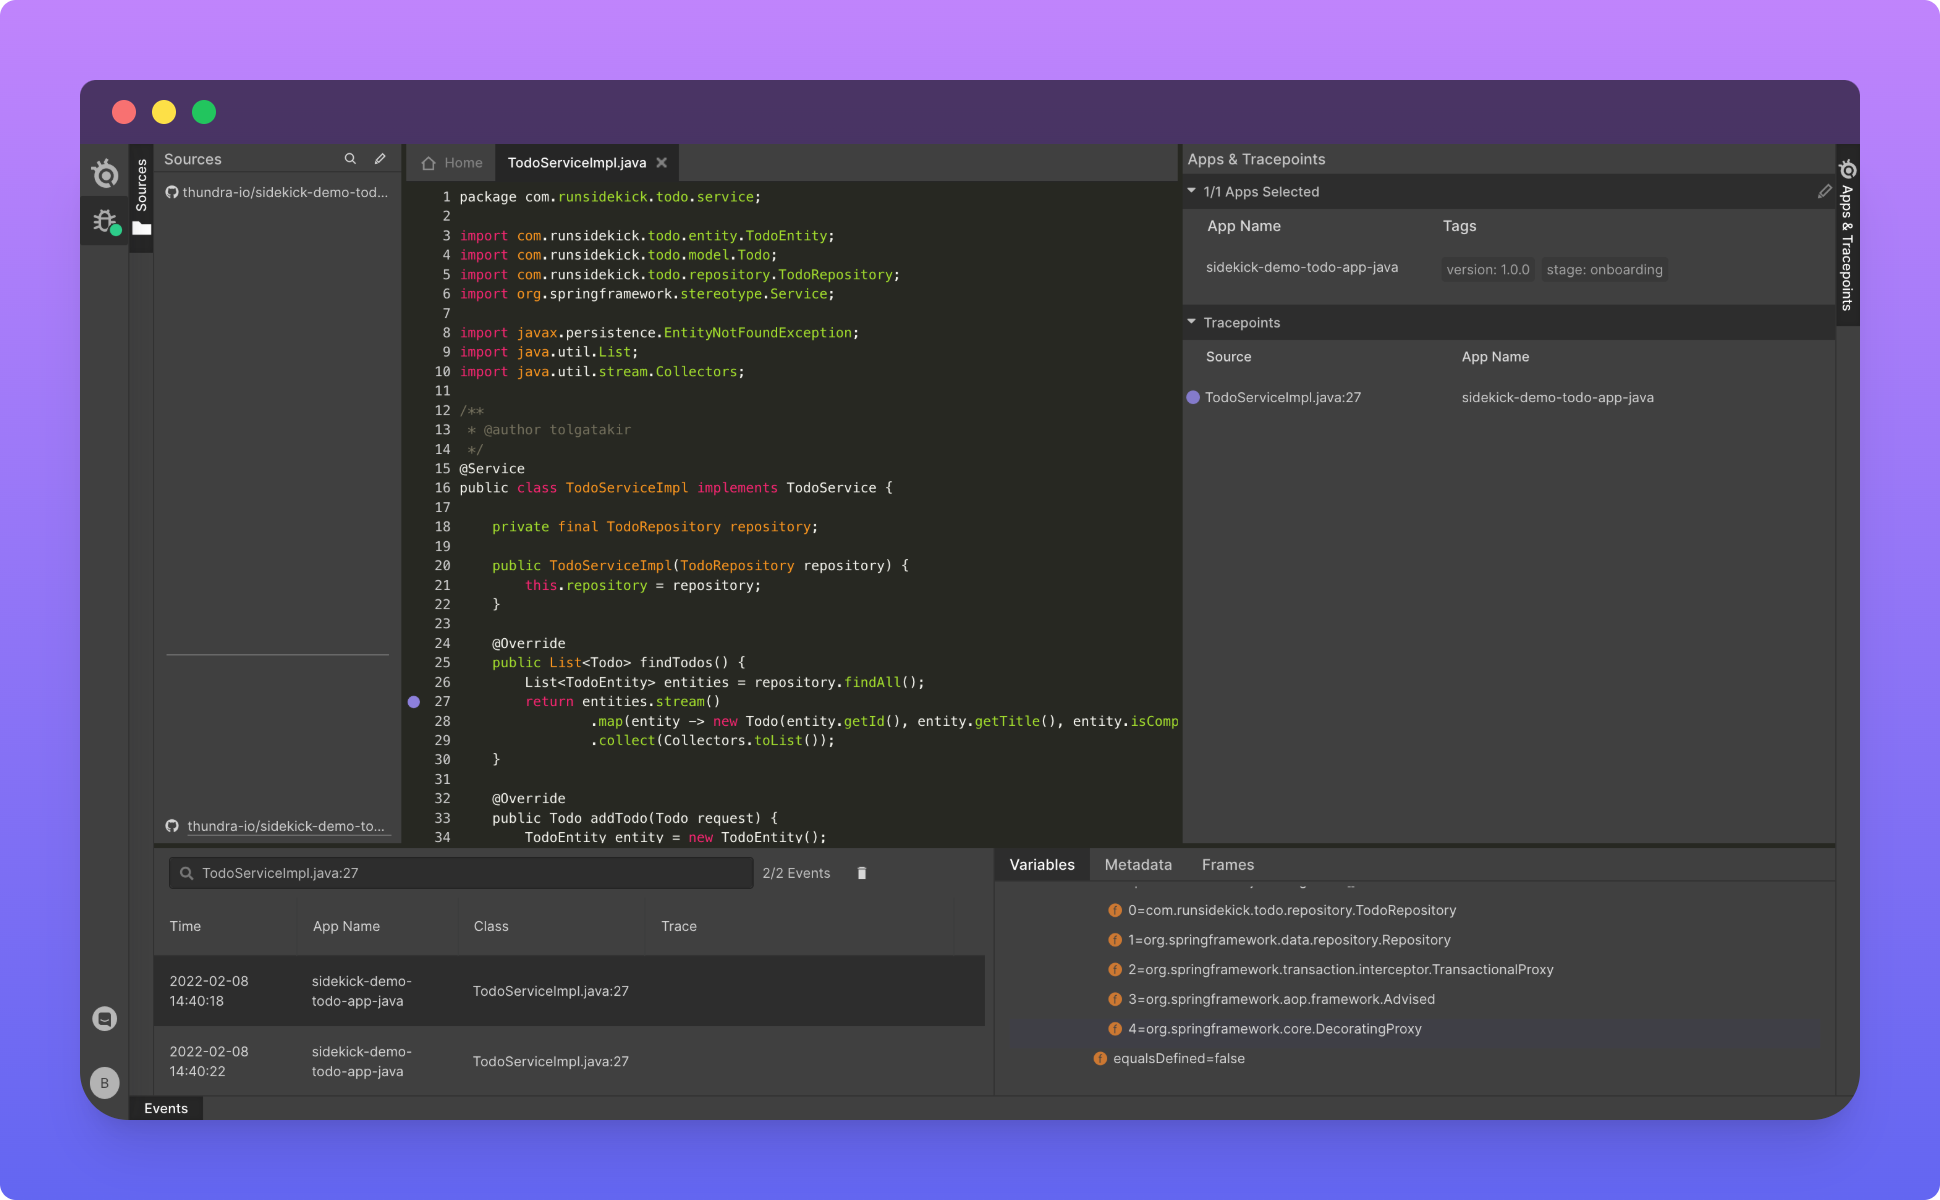
Task: Select sidekick-demo-todo-app-java app row
Action: click(1508, 268)
